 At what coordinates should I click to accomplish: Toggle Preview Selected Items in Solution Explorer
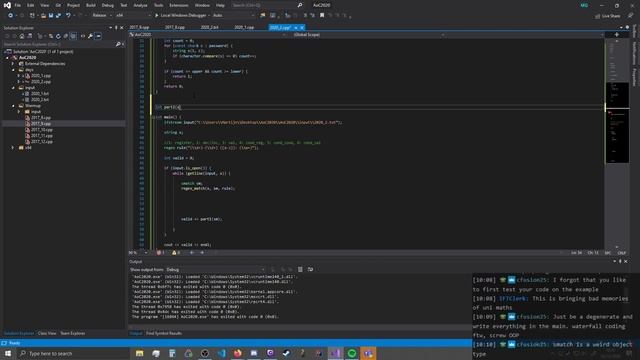[98, 36]
